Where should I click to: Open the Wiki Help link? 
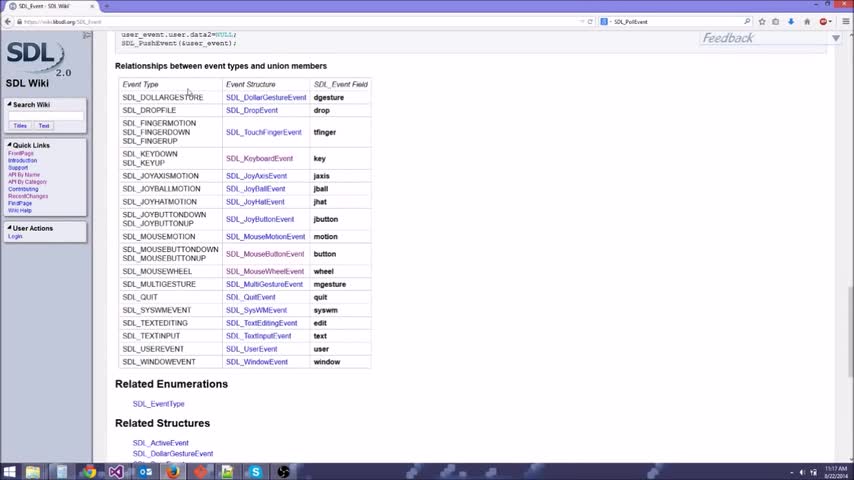tap(20, 210)
